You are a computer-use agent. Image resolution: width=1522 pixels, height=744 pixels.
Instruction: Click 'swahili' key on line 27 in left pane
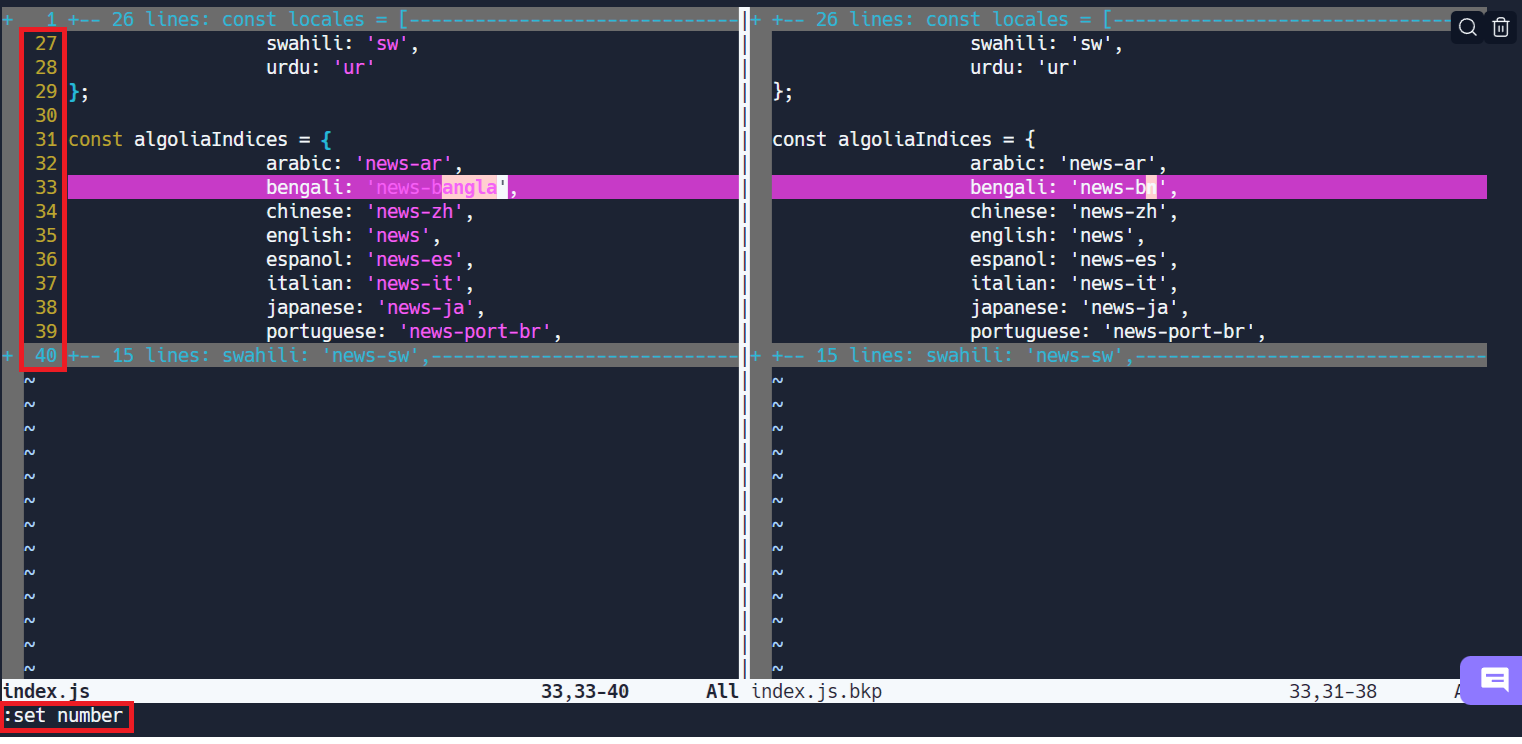tap(305, 43)
